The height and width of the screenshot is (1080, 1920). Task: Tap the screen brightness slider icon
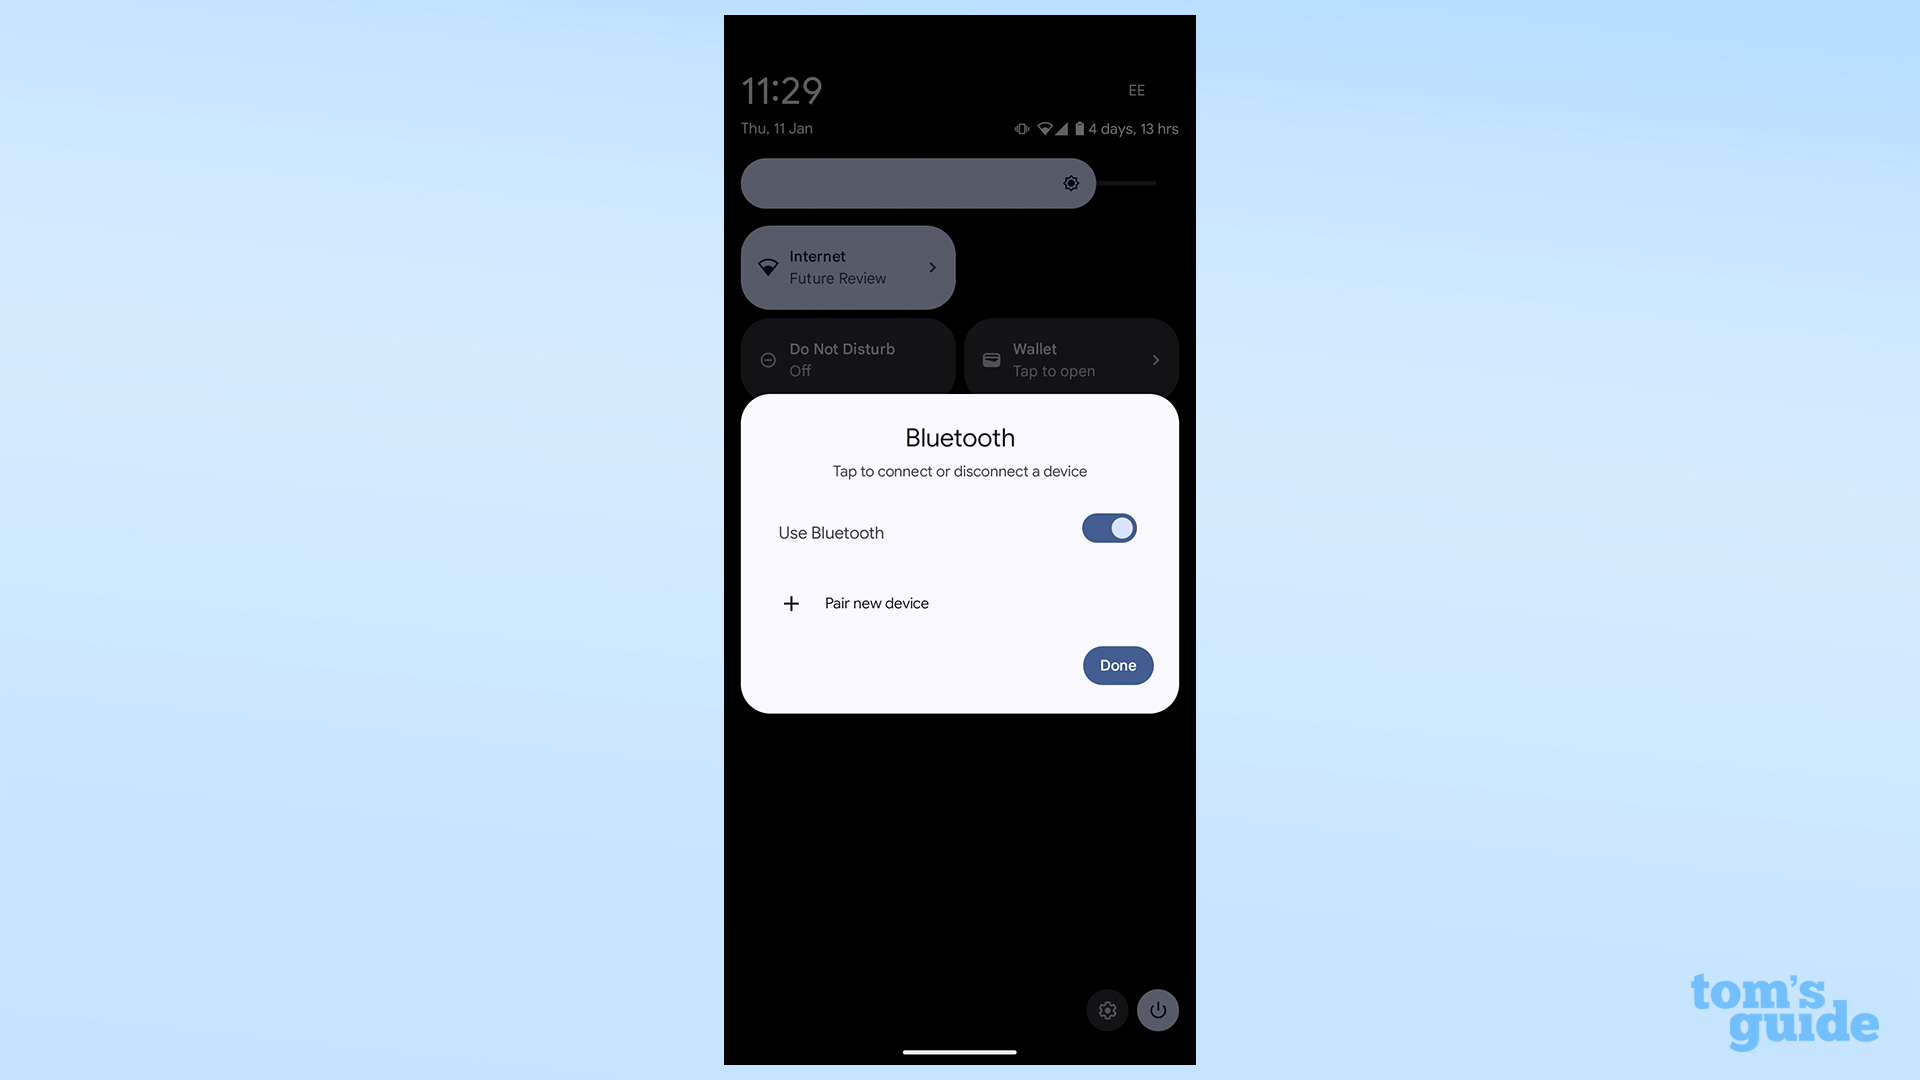[1071, 183]
